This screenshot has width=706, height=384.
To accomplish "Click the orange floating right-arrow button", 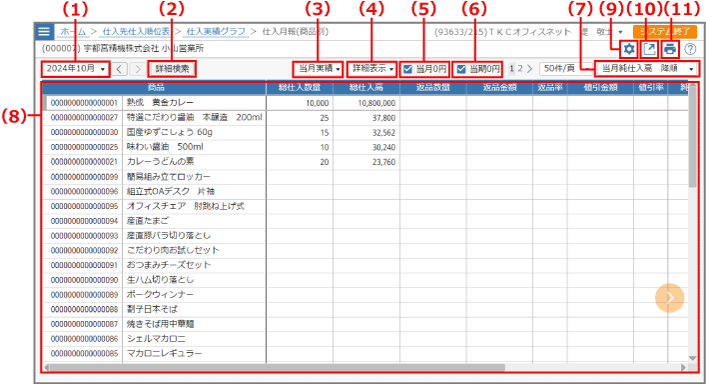I will 670,298.
